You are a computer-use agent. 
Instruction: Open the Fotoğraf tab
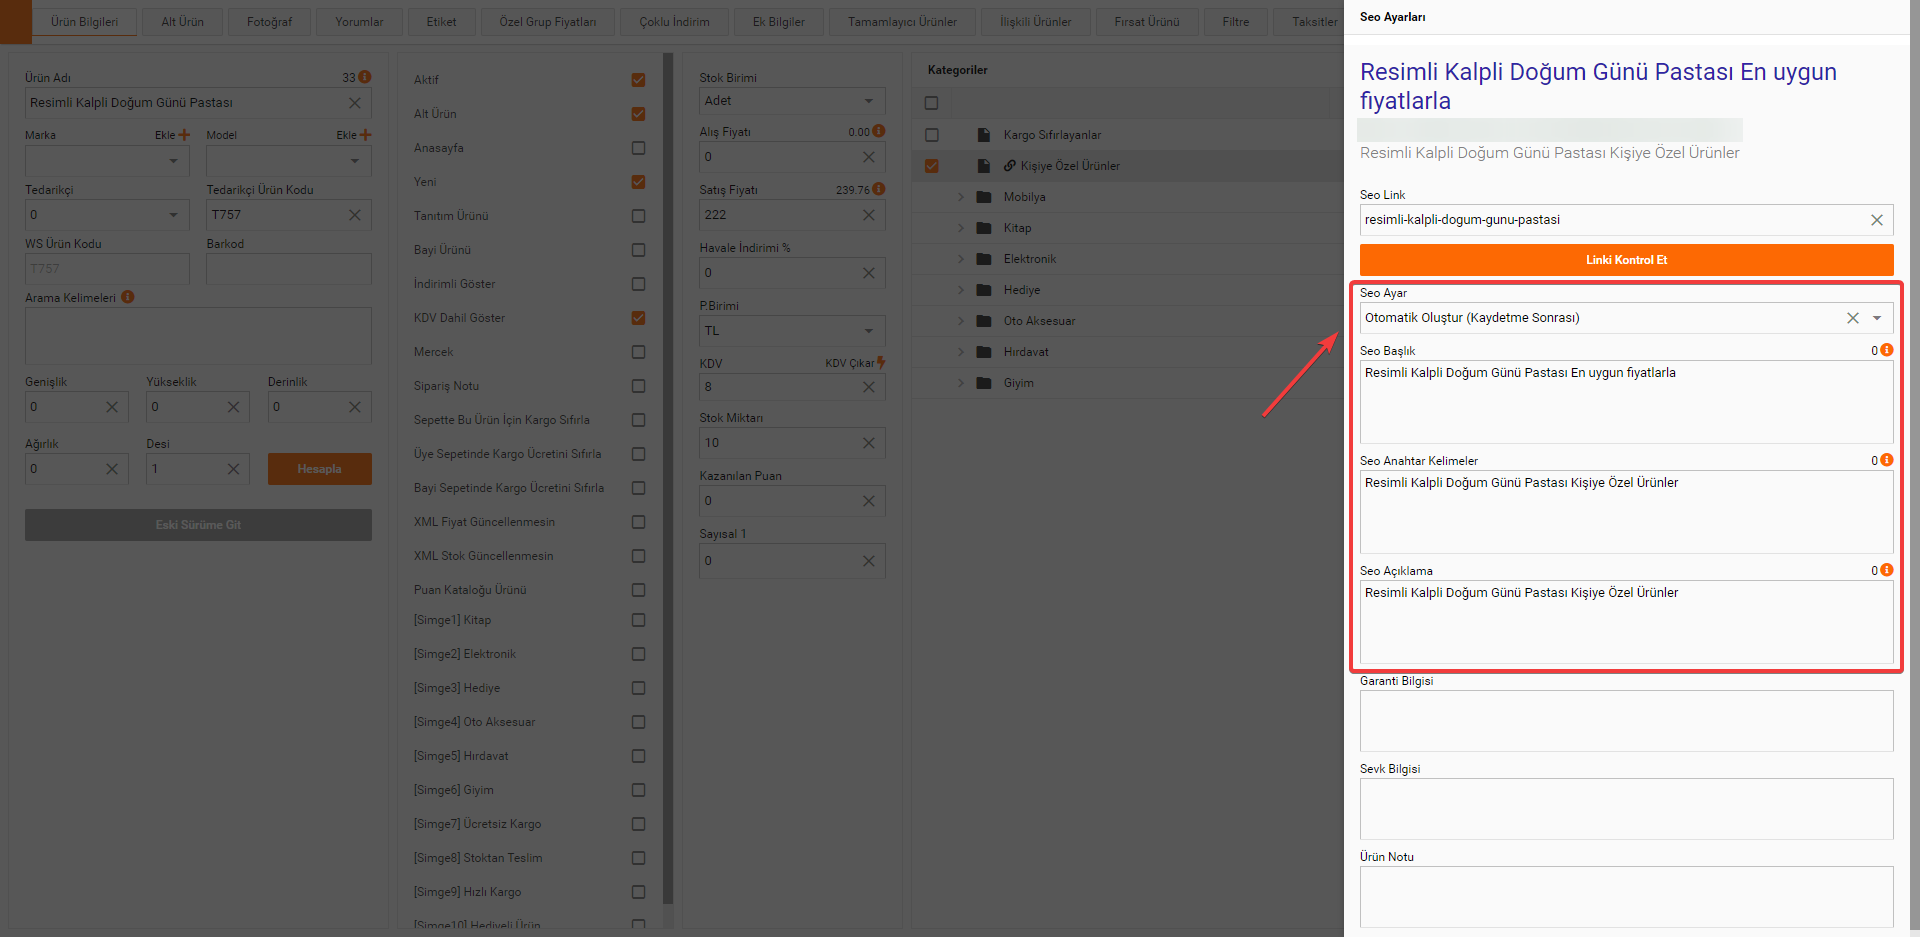(x=270, y=22)
